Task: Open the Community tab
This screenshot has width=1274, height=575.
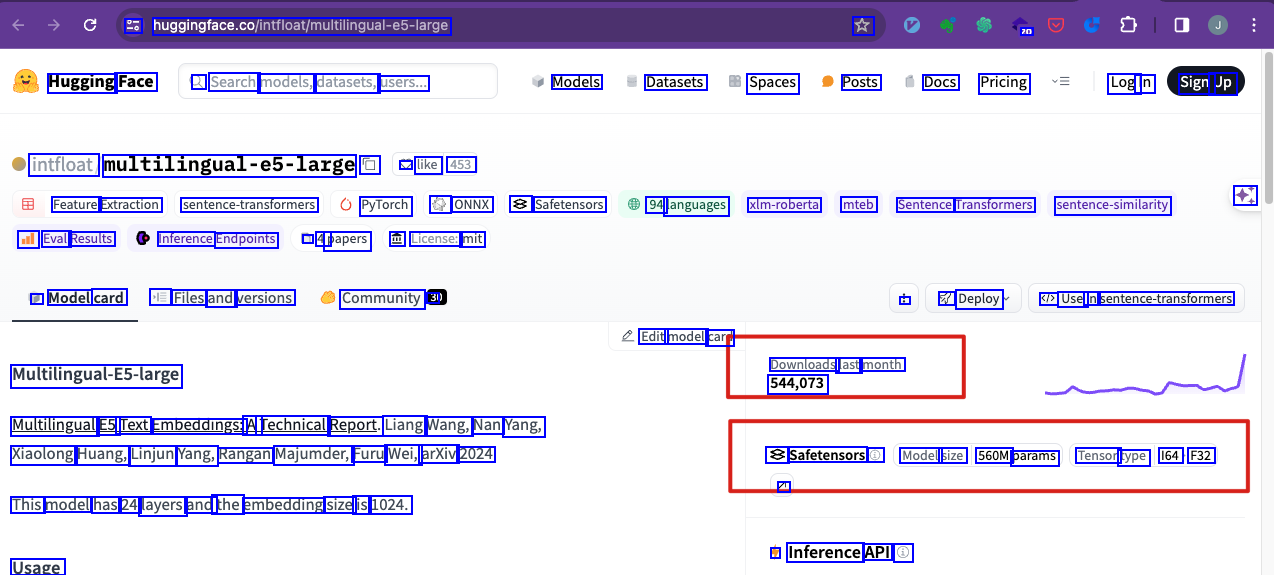Action: point(381,298)
